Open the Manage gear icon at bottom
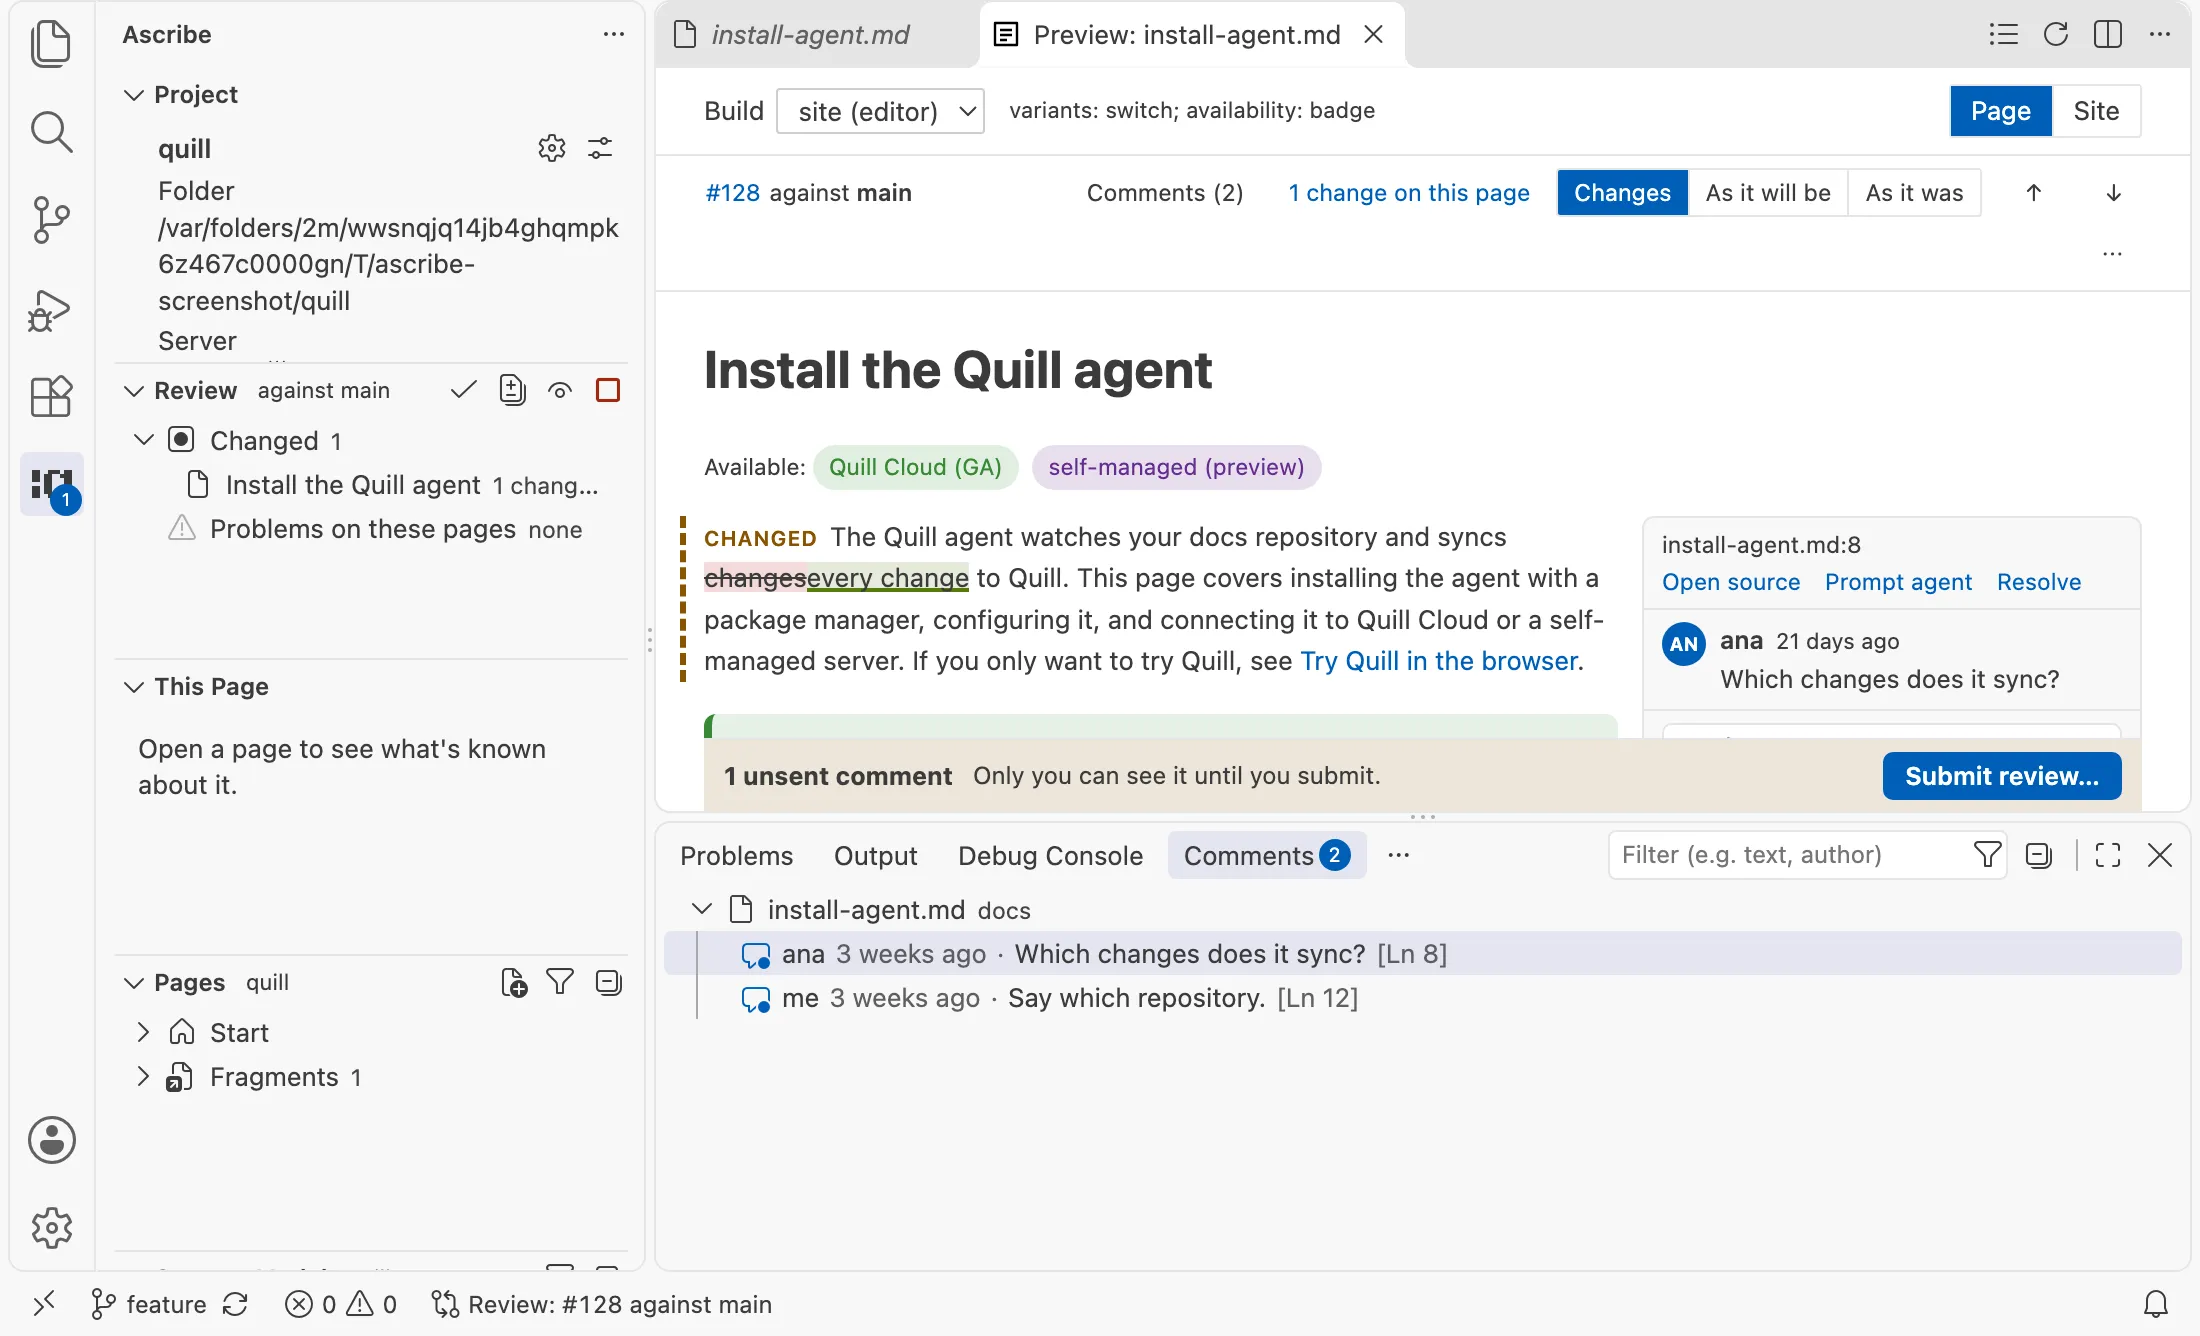This screenshot has height=1336, width=2200. (51, 1228)
